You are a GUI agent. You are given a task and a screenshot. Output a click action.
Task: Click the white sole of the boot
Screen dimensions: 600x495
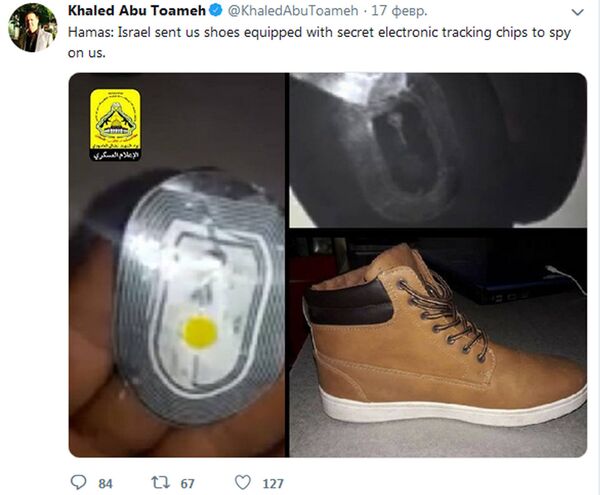pyautogui.click(x=453, y=406)
